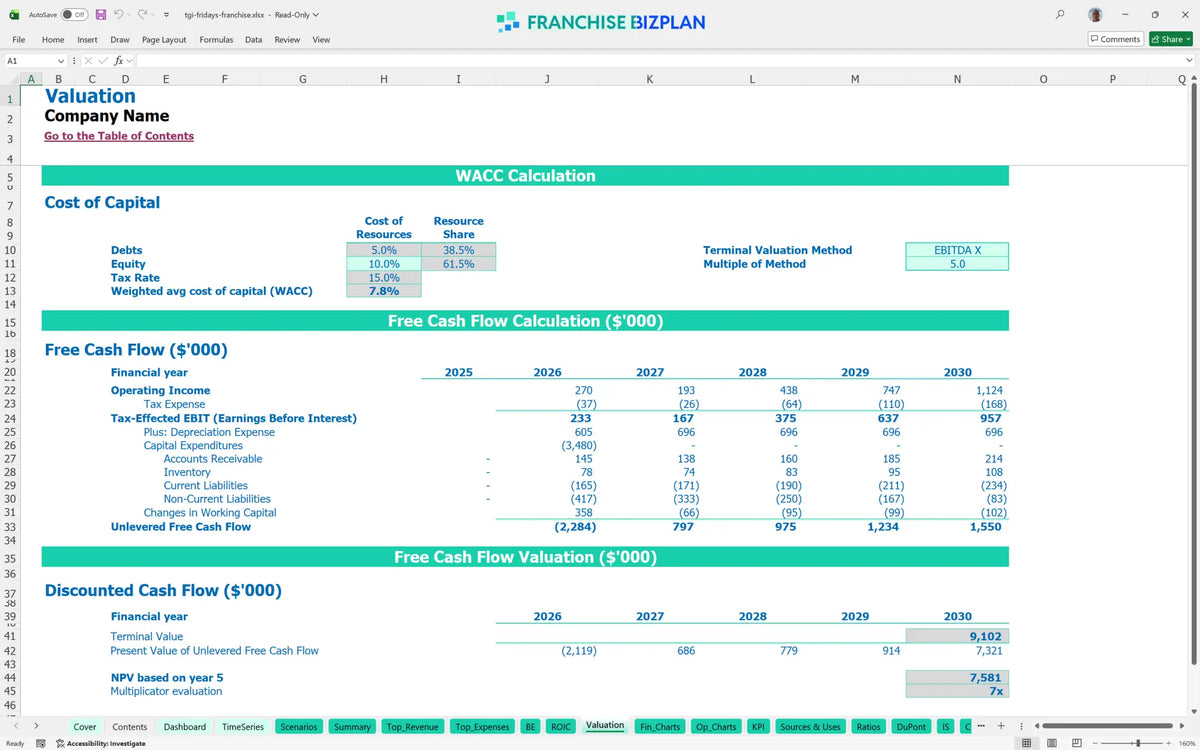Select the Debts cost cell 5.0%
1200x750 pixels.
click(x=384, y=250)
